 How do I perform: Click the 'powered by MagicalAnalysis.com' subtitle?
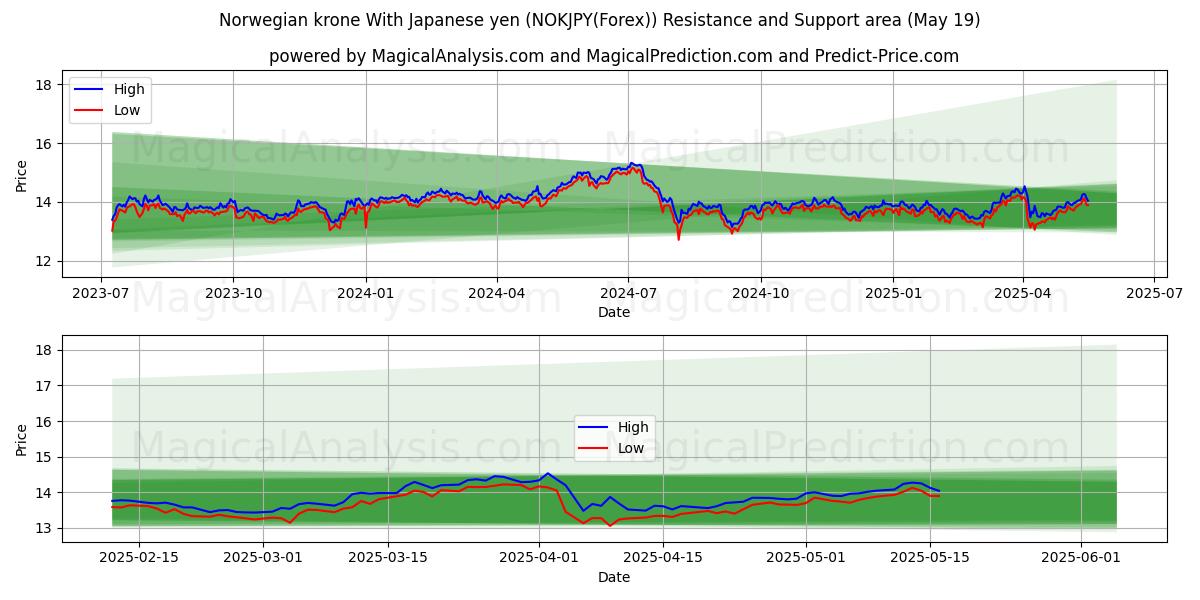click(x=614, y=56)
